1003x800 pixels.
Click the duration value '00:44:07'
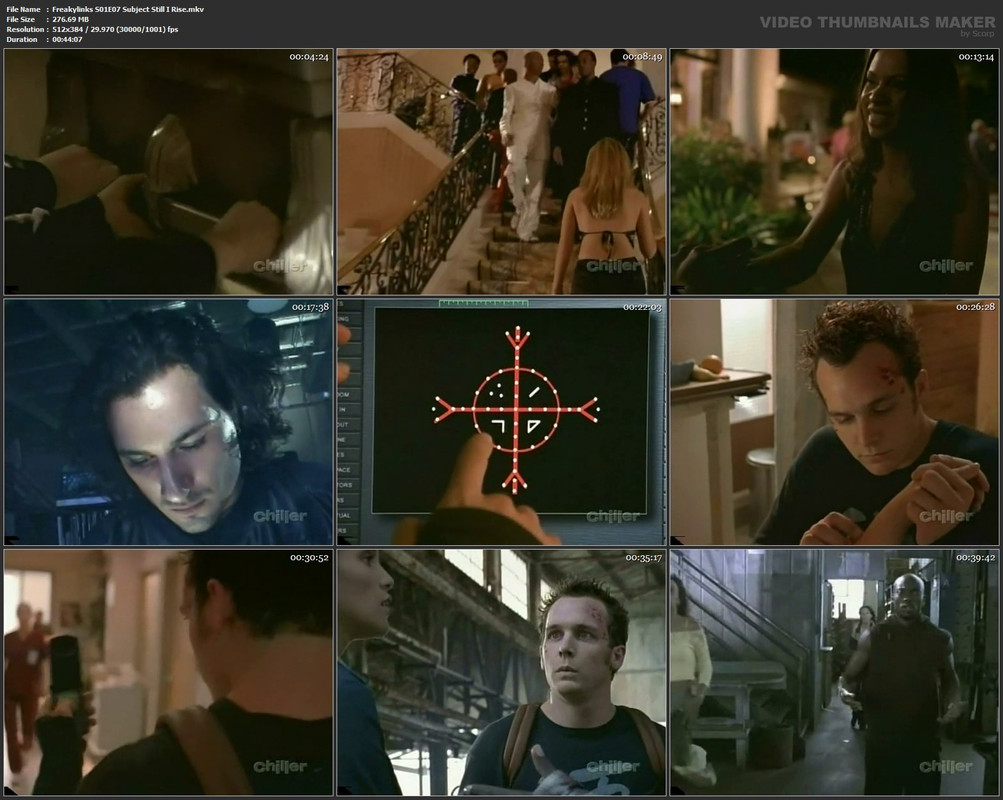pyautogui.click(x=67, y=40)
